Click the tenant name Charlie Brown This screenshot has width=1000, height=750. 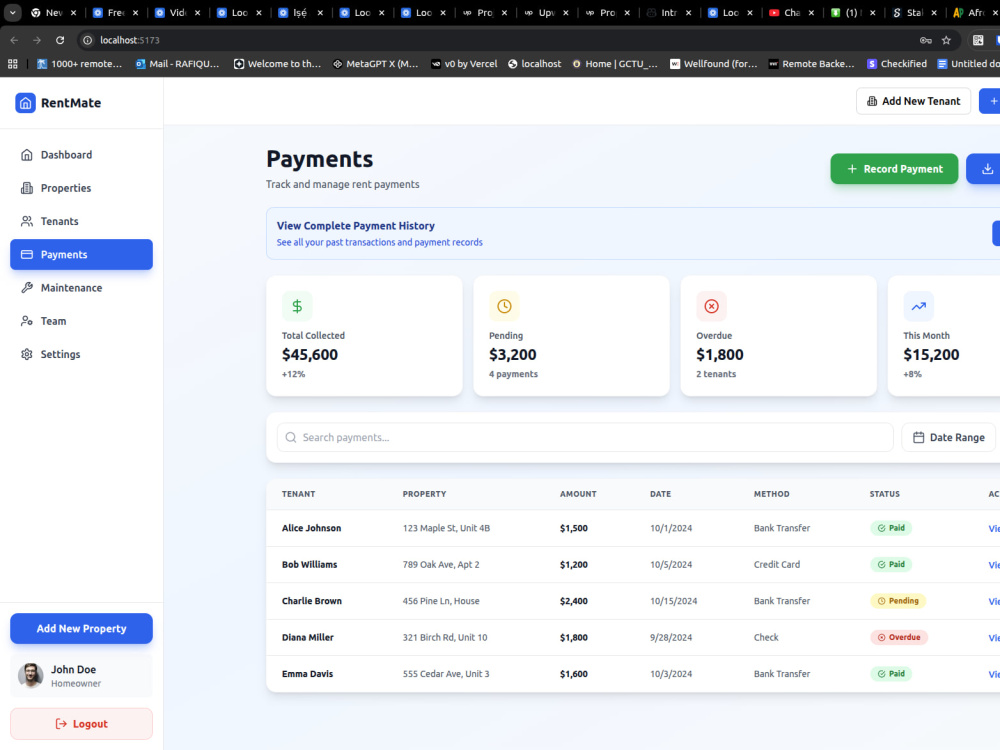[x=312, y=601]
